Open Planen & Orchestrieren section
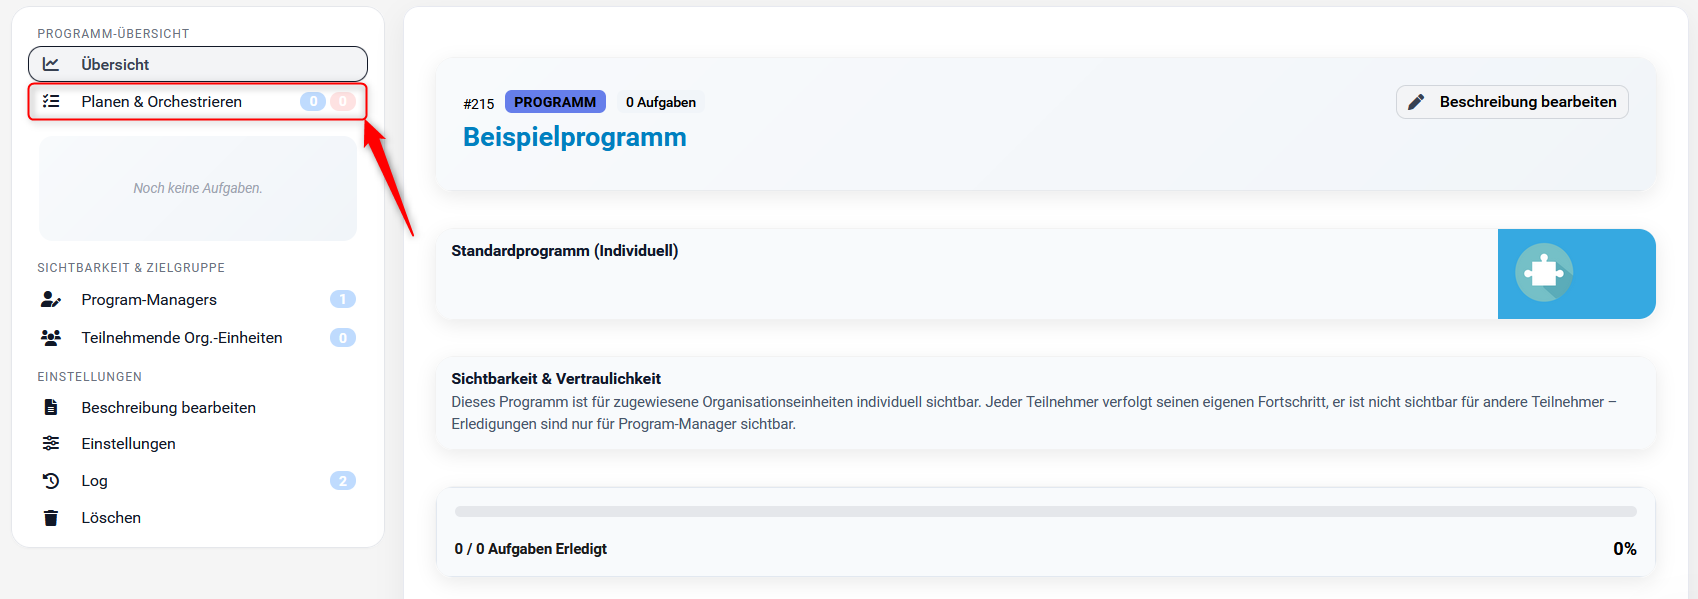The height and width of the screenshot is (599, 1698). coord(162,102)
